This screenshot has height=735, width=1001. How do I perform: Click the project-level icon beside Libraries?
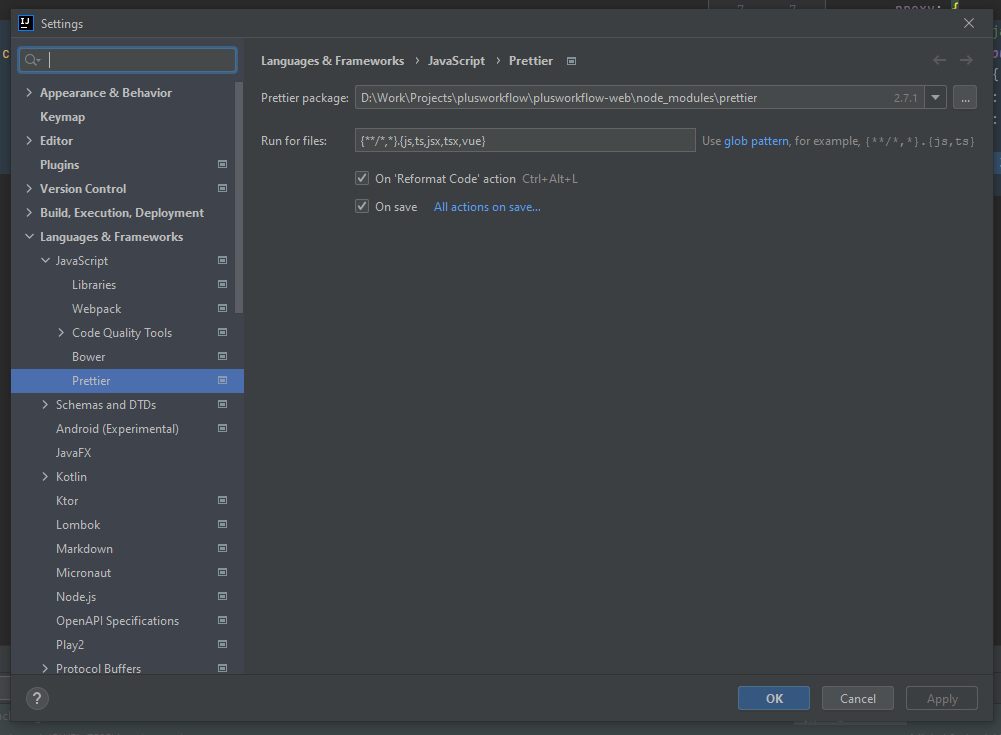pyautogui.click(x=222, y=284)
